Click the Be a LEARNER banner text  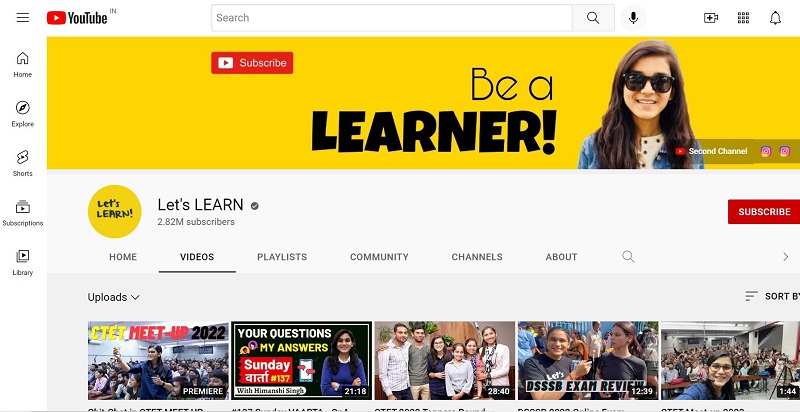point(434,111)
